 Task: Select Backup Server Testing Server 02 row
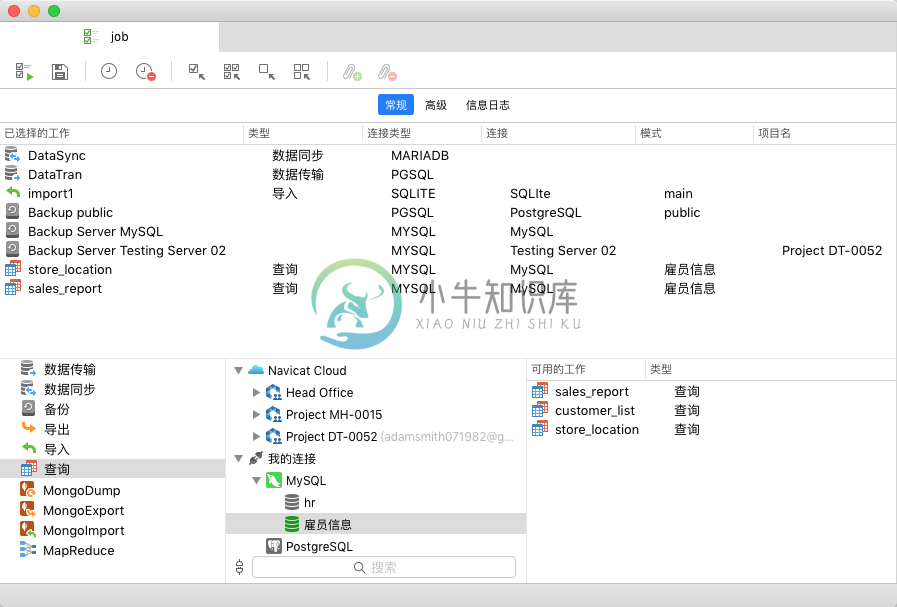(448, 250)
